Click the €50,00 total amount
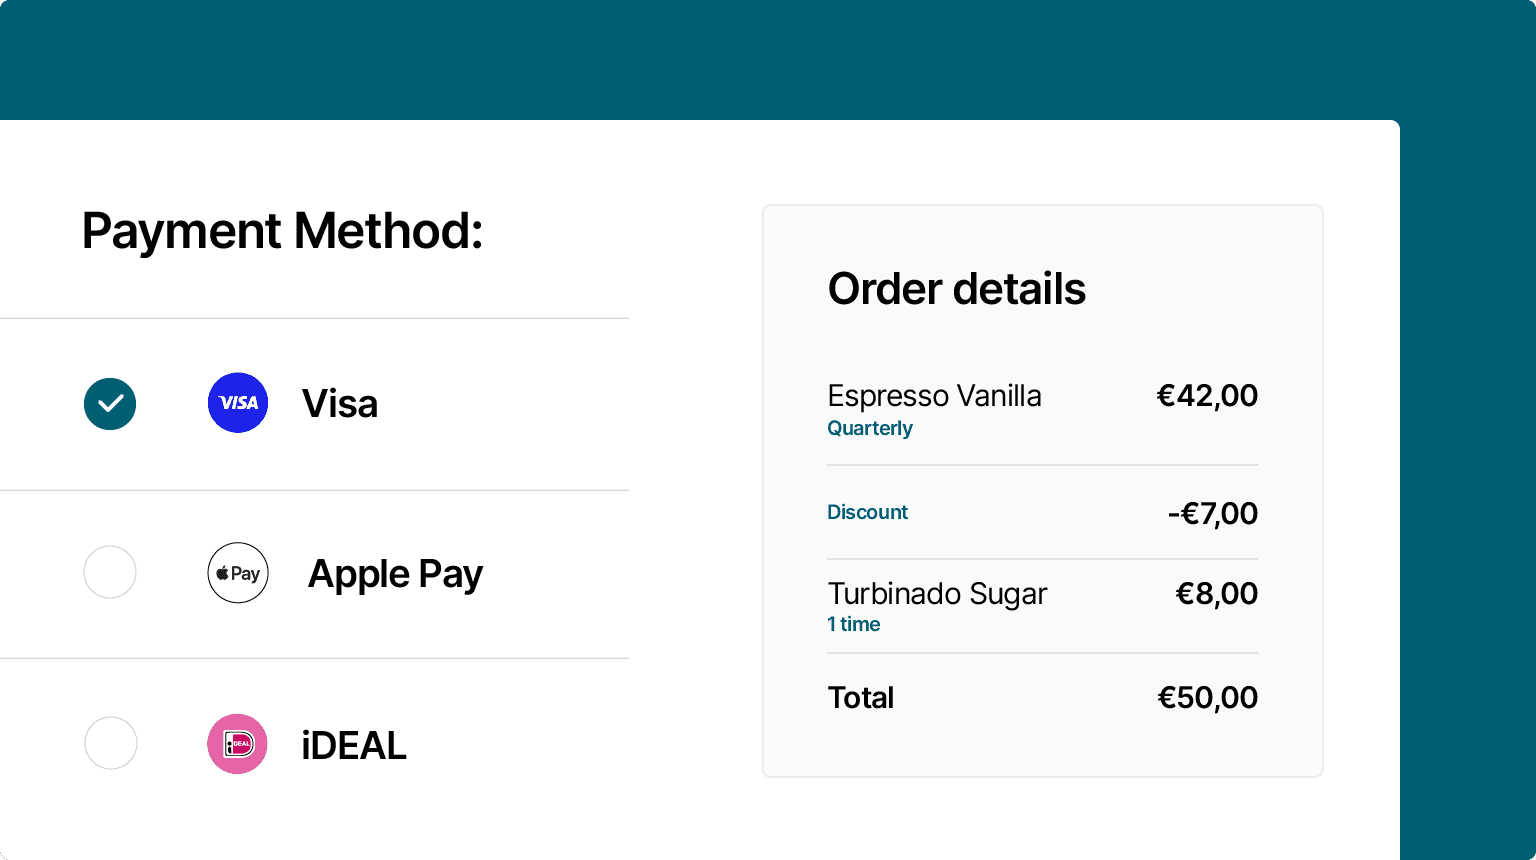This screenshot has height=860, width=1536. 1208,698
